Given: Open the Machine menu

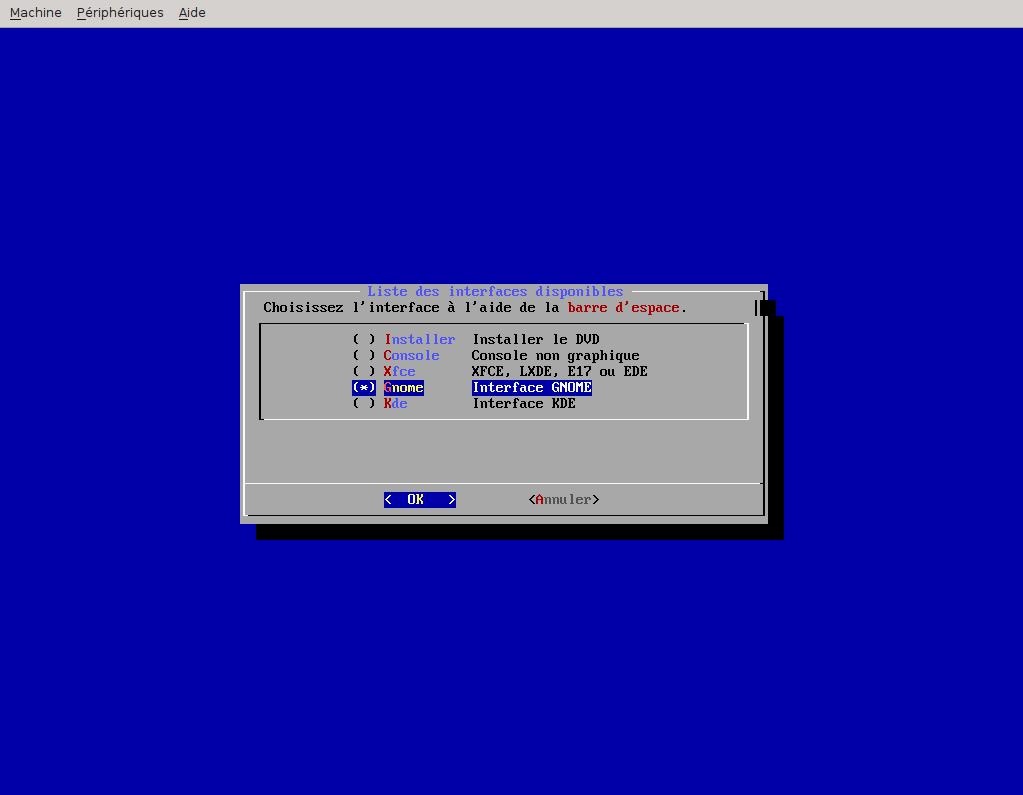Looking at the screenshot, I should [x=36, y=12].
